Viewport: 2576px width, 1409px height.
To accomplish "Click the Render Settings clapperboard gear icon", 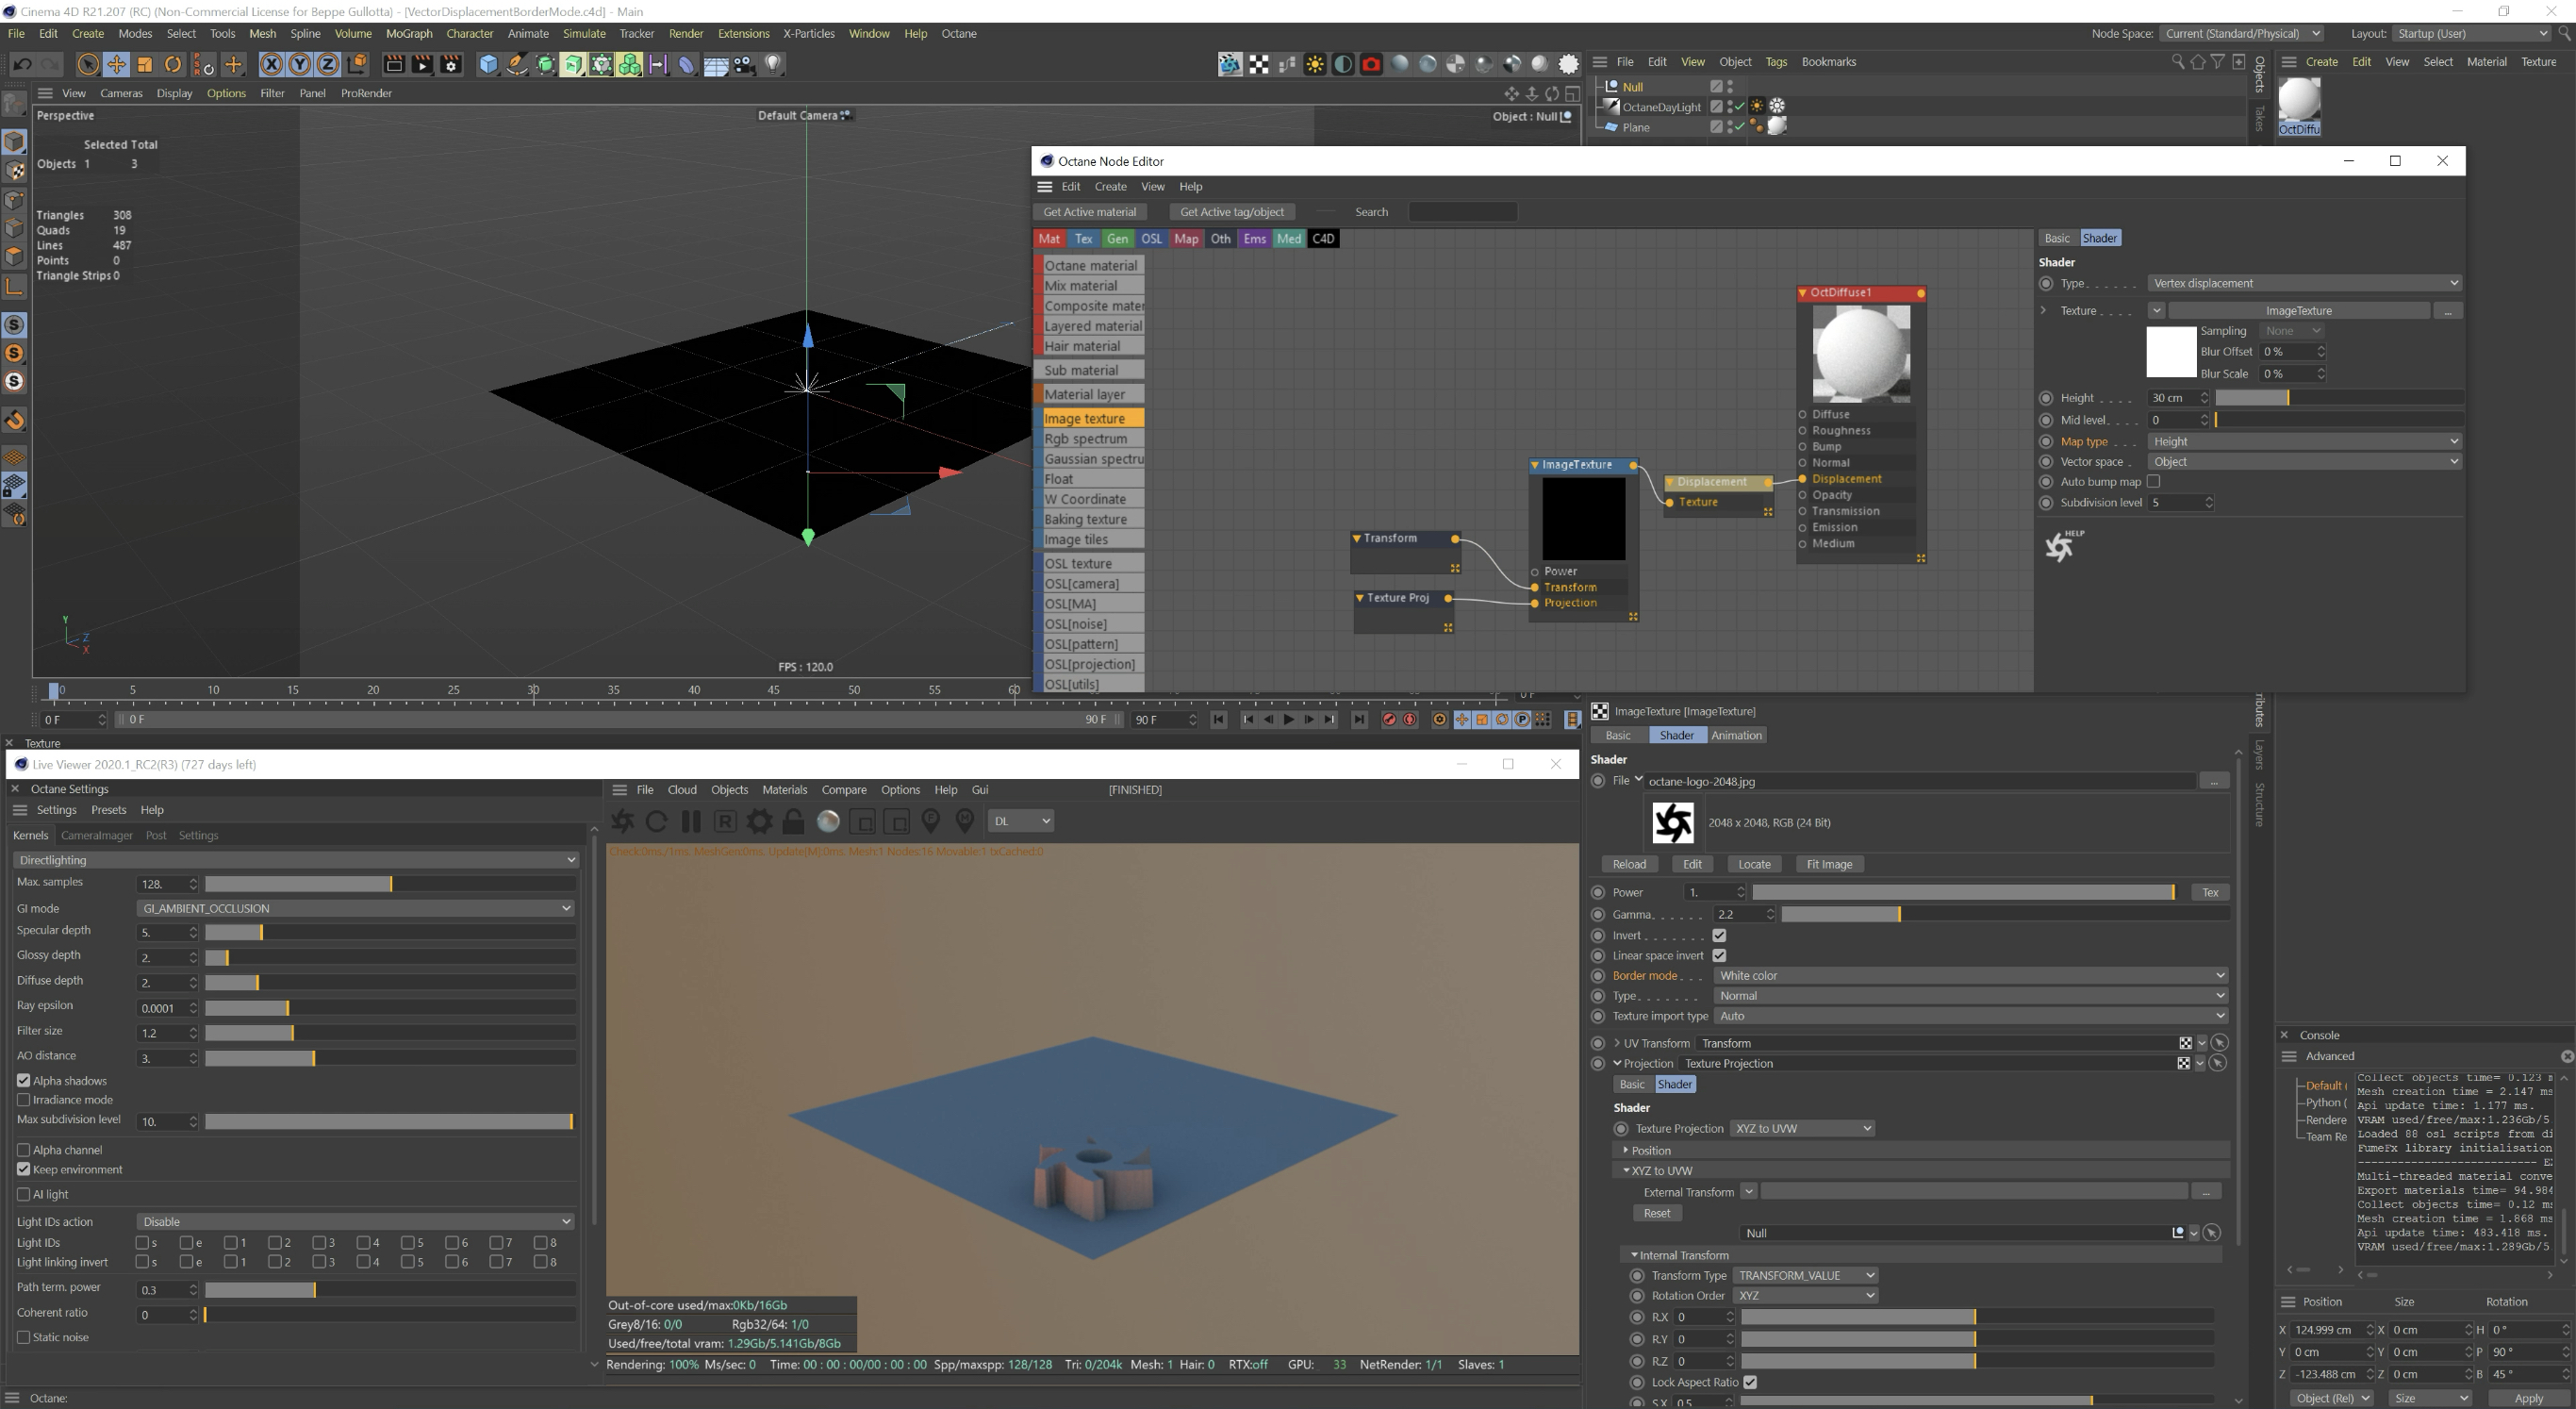I will click(x=451, y=65).
